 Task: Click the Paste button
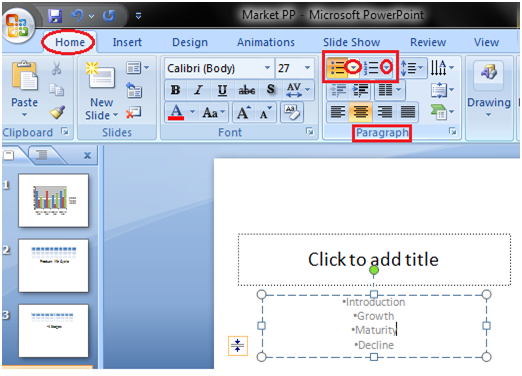point(24,89)
